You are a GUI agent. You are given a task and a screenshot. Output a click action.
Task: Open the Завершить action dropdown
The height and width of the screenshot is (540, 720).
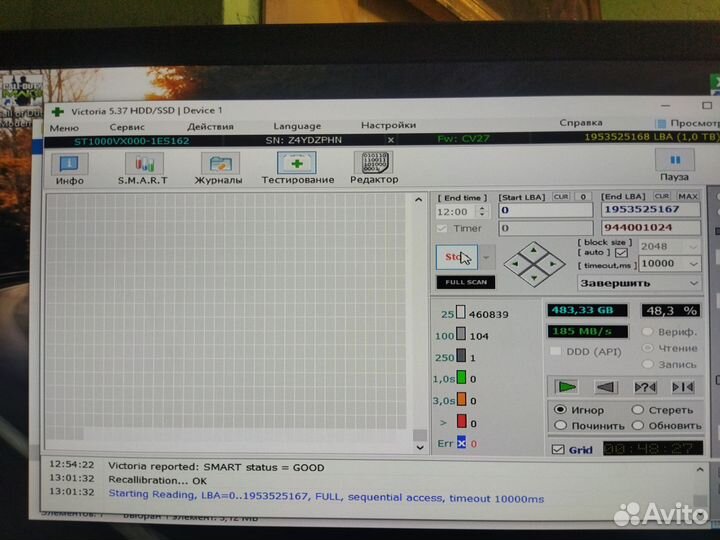pos(639,283)
